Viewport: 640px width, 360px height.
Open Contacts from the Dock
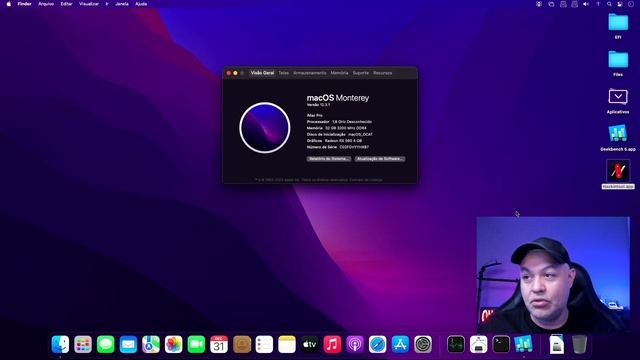coord(242,344)
